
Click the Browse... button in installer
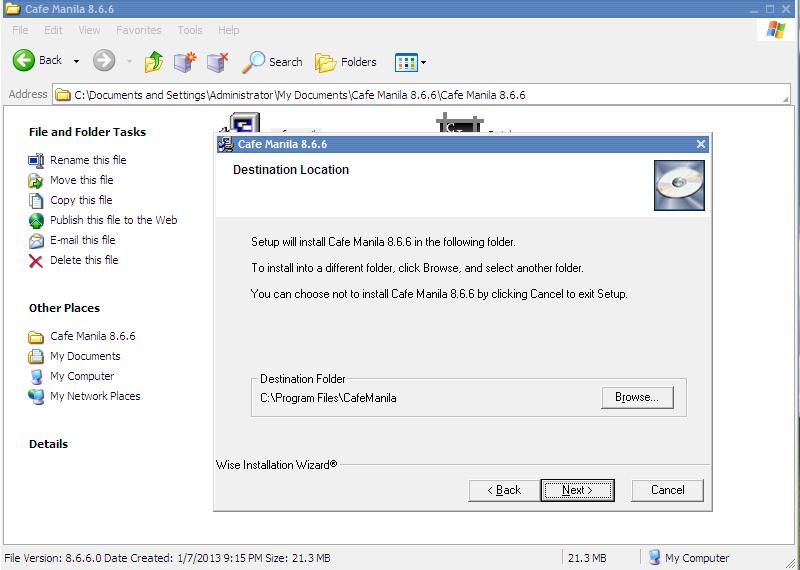(637, 398)
